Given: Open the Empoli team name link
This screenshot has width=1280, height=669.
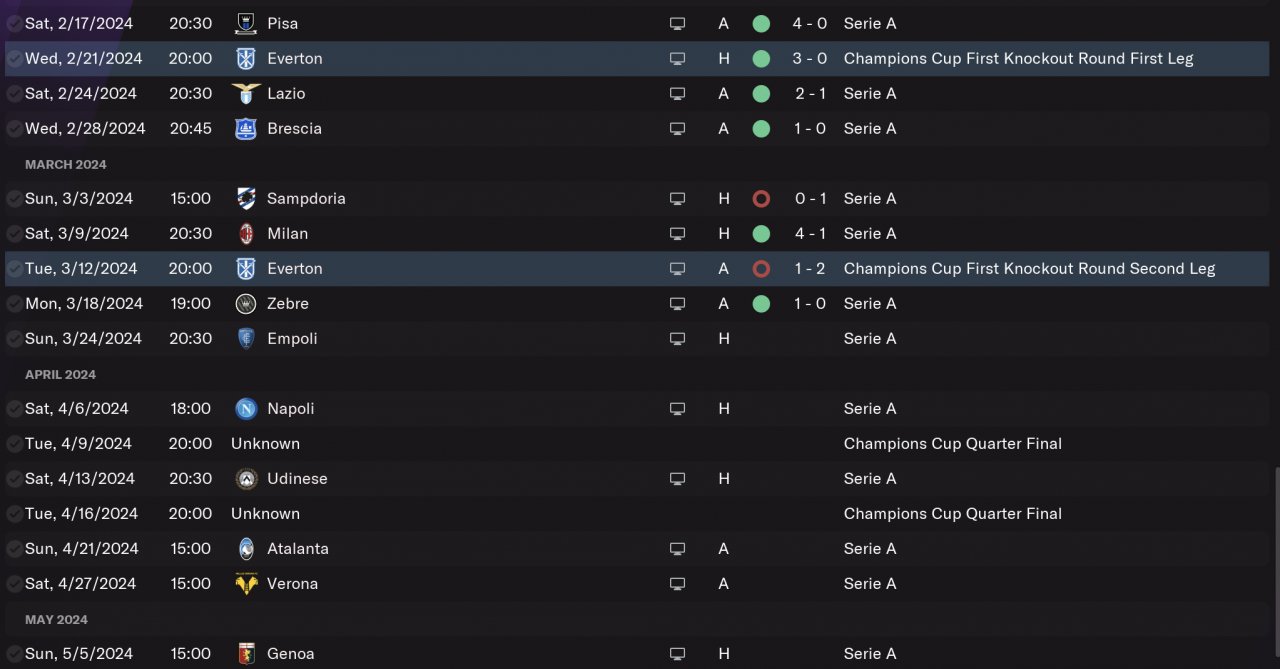Looking at the screenshot, I should [x=292, y=338].
